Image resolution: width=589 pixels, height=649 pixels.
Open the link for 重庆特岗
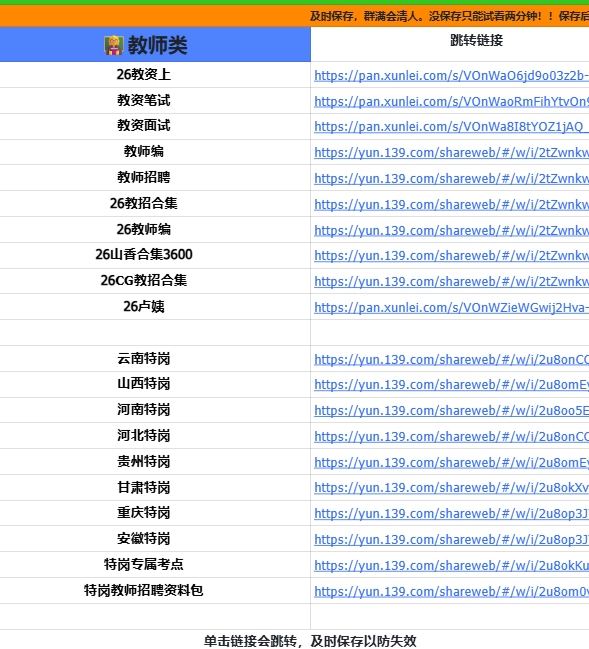point(451,514)
